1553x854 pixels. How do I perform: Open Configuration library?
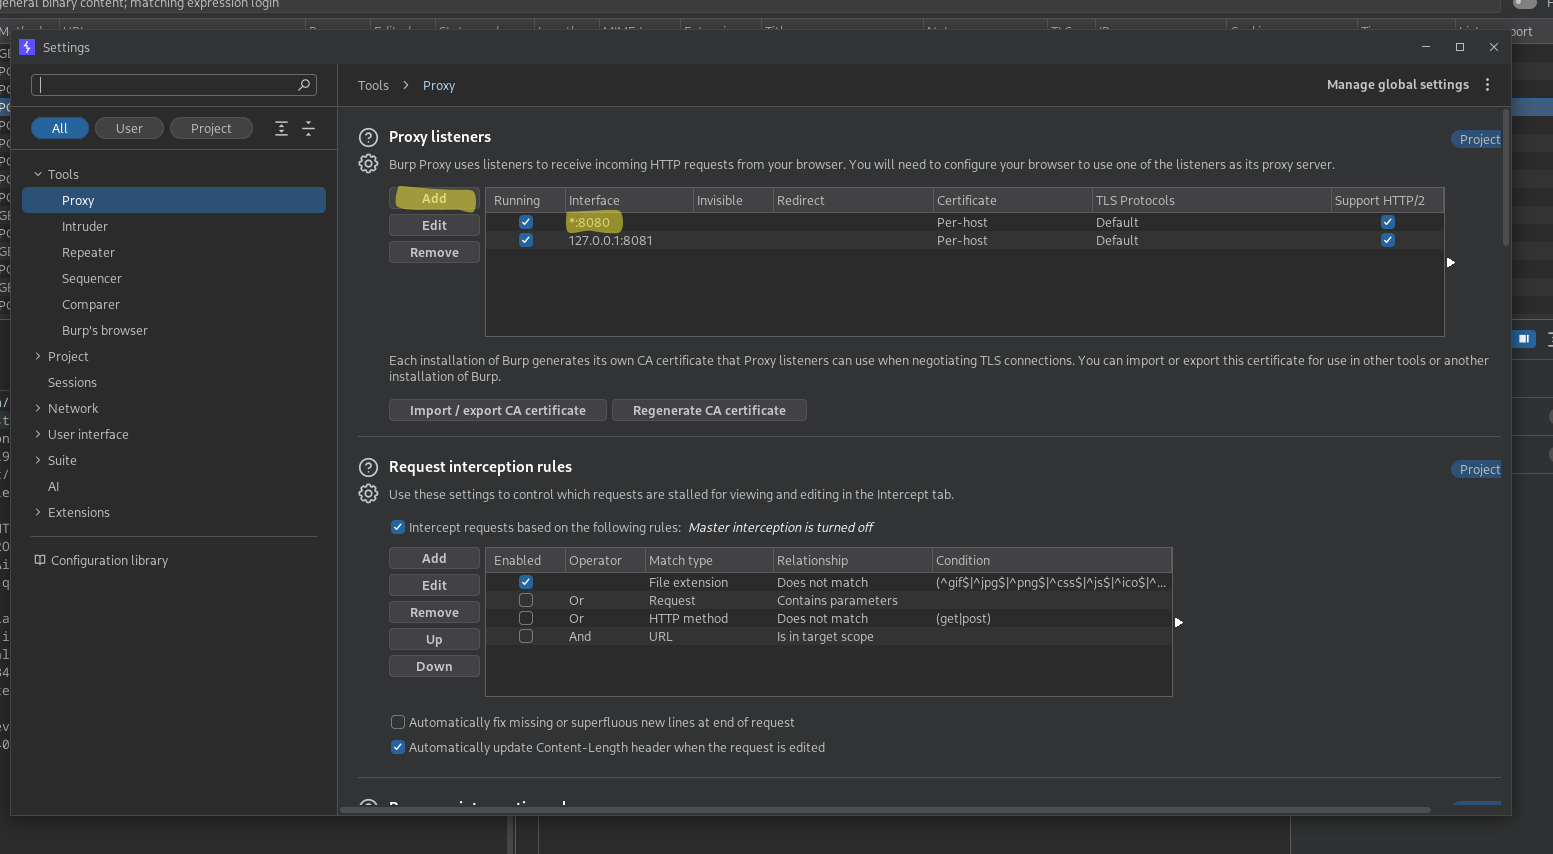click(x=109, y=561)
